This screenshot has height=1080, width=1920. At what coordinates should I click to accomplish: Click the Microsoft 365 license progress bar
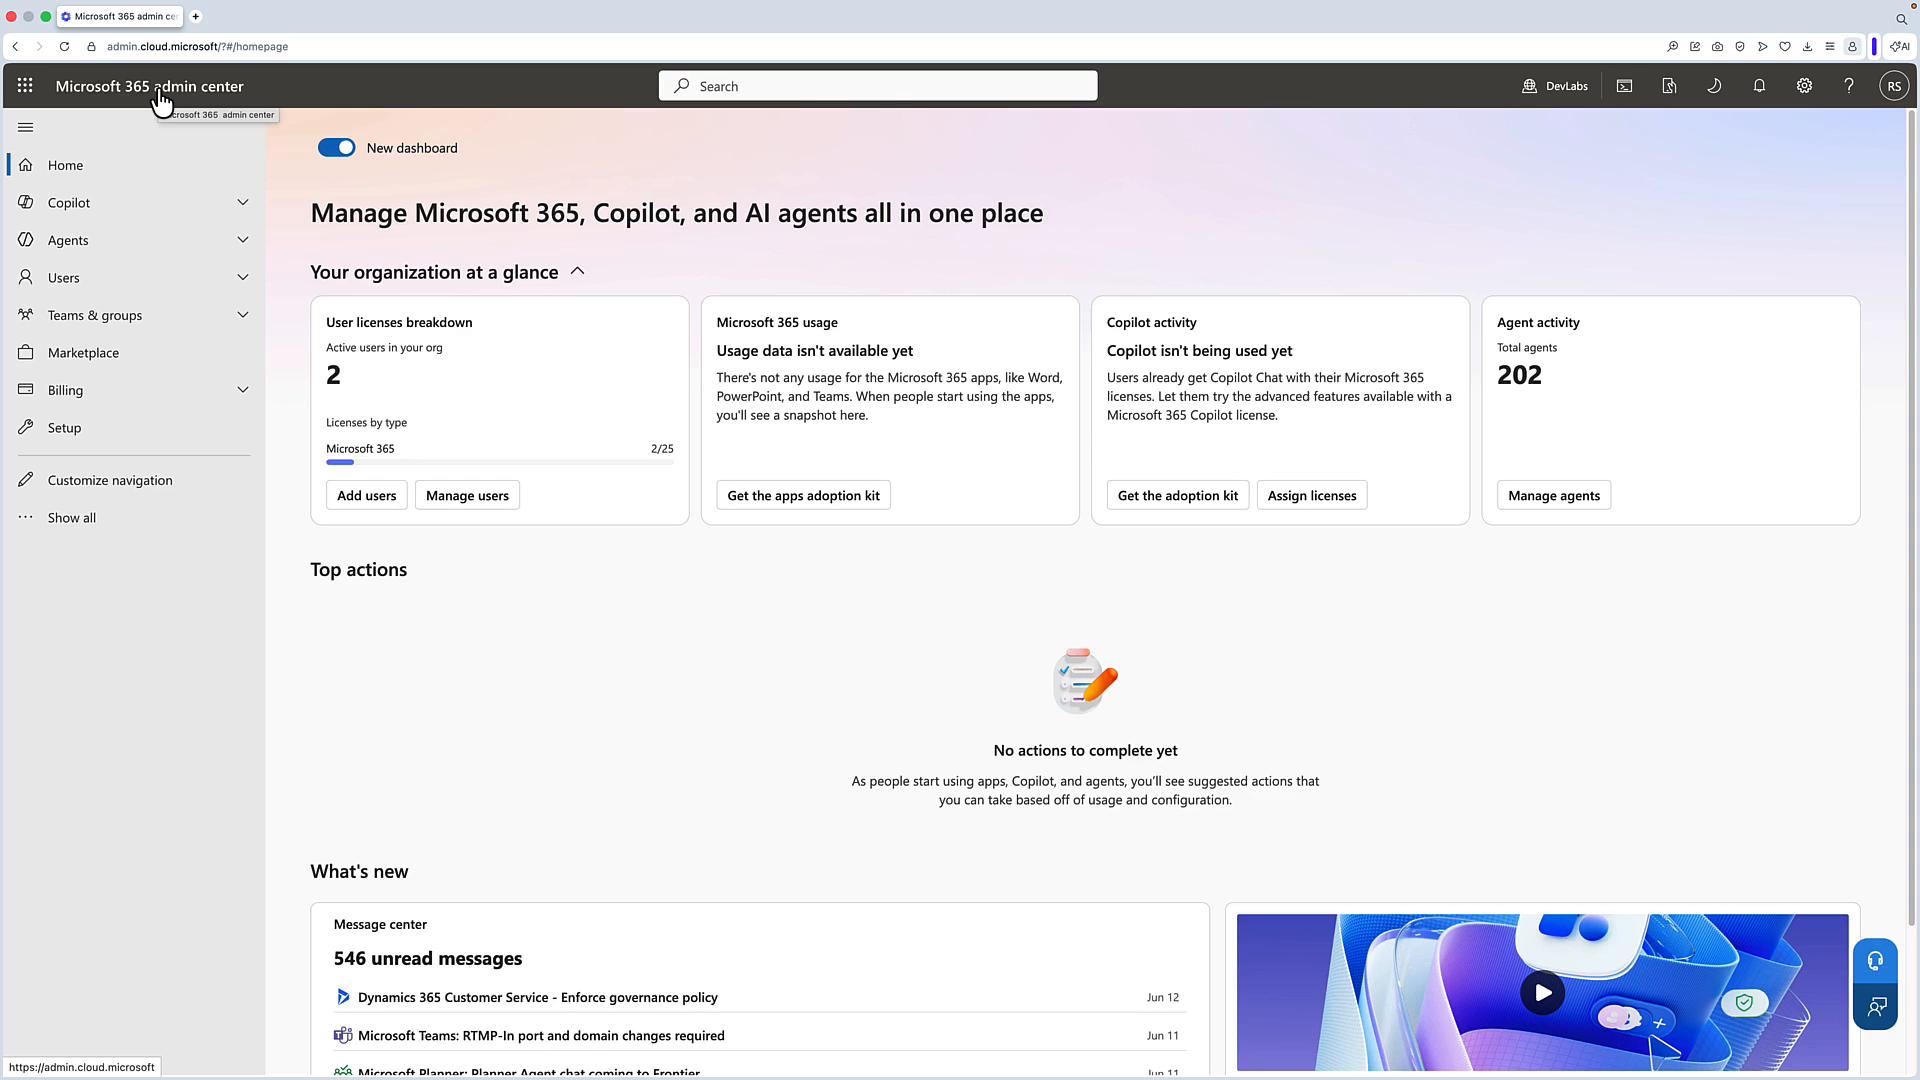point(500,462)
